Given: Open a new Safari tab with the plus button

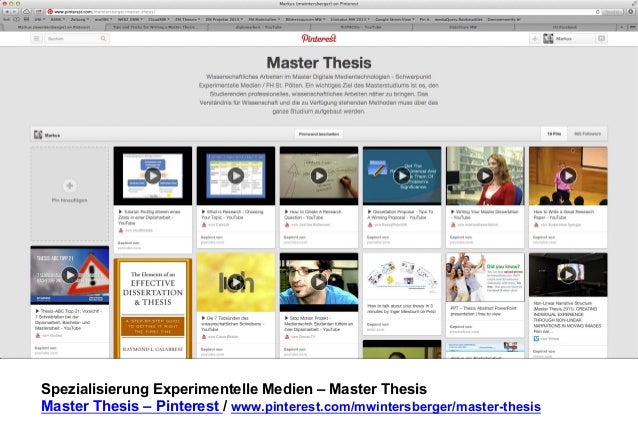Looking at the screenshot, I should [621, 27].
